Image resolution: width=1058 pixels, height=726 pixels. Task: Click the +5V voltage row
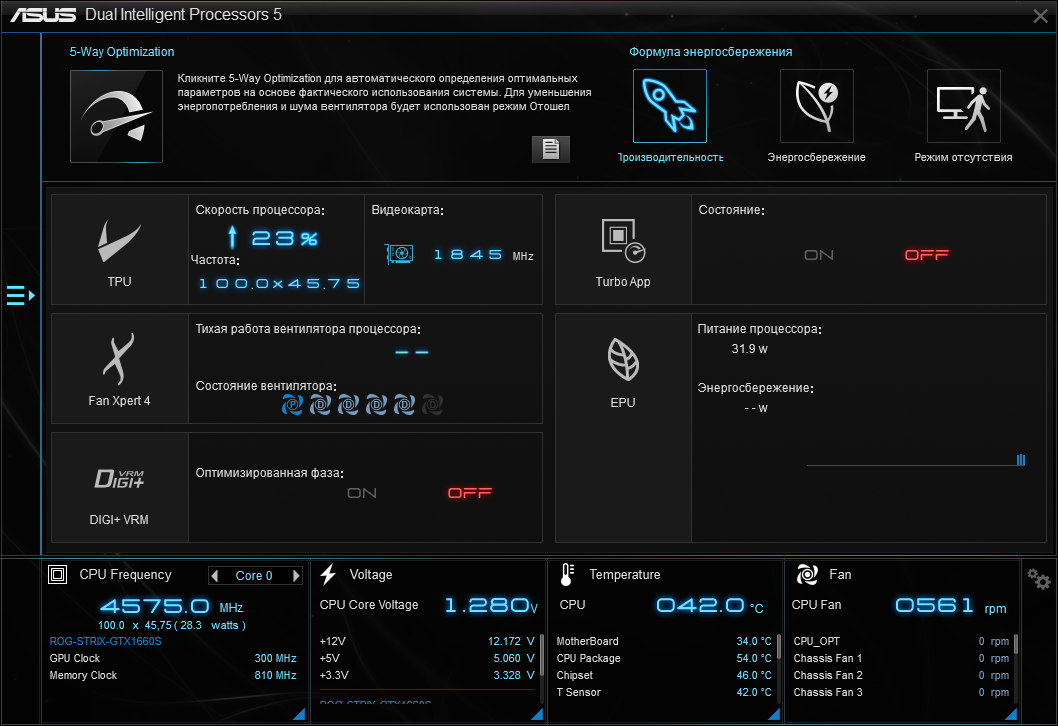427,658
